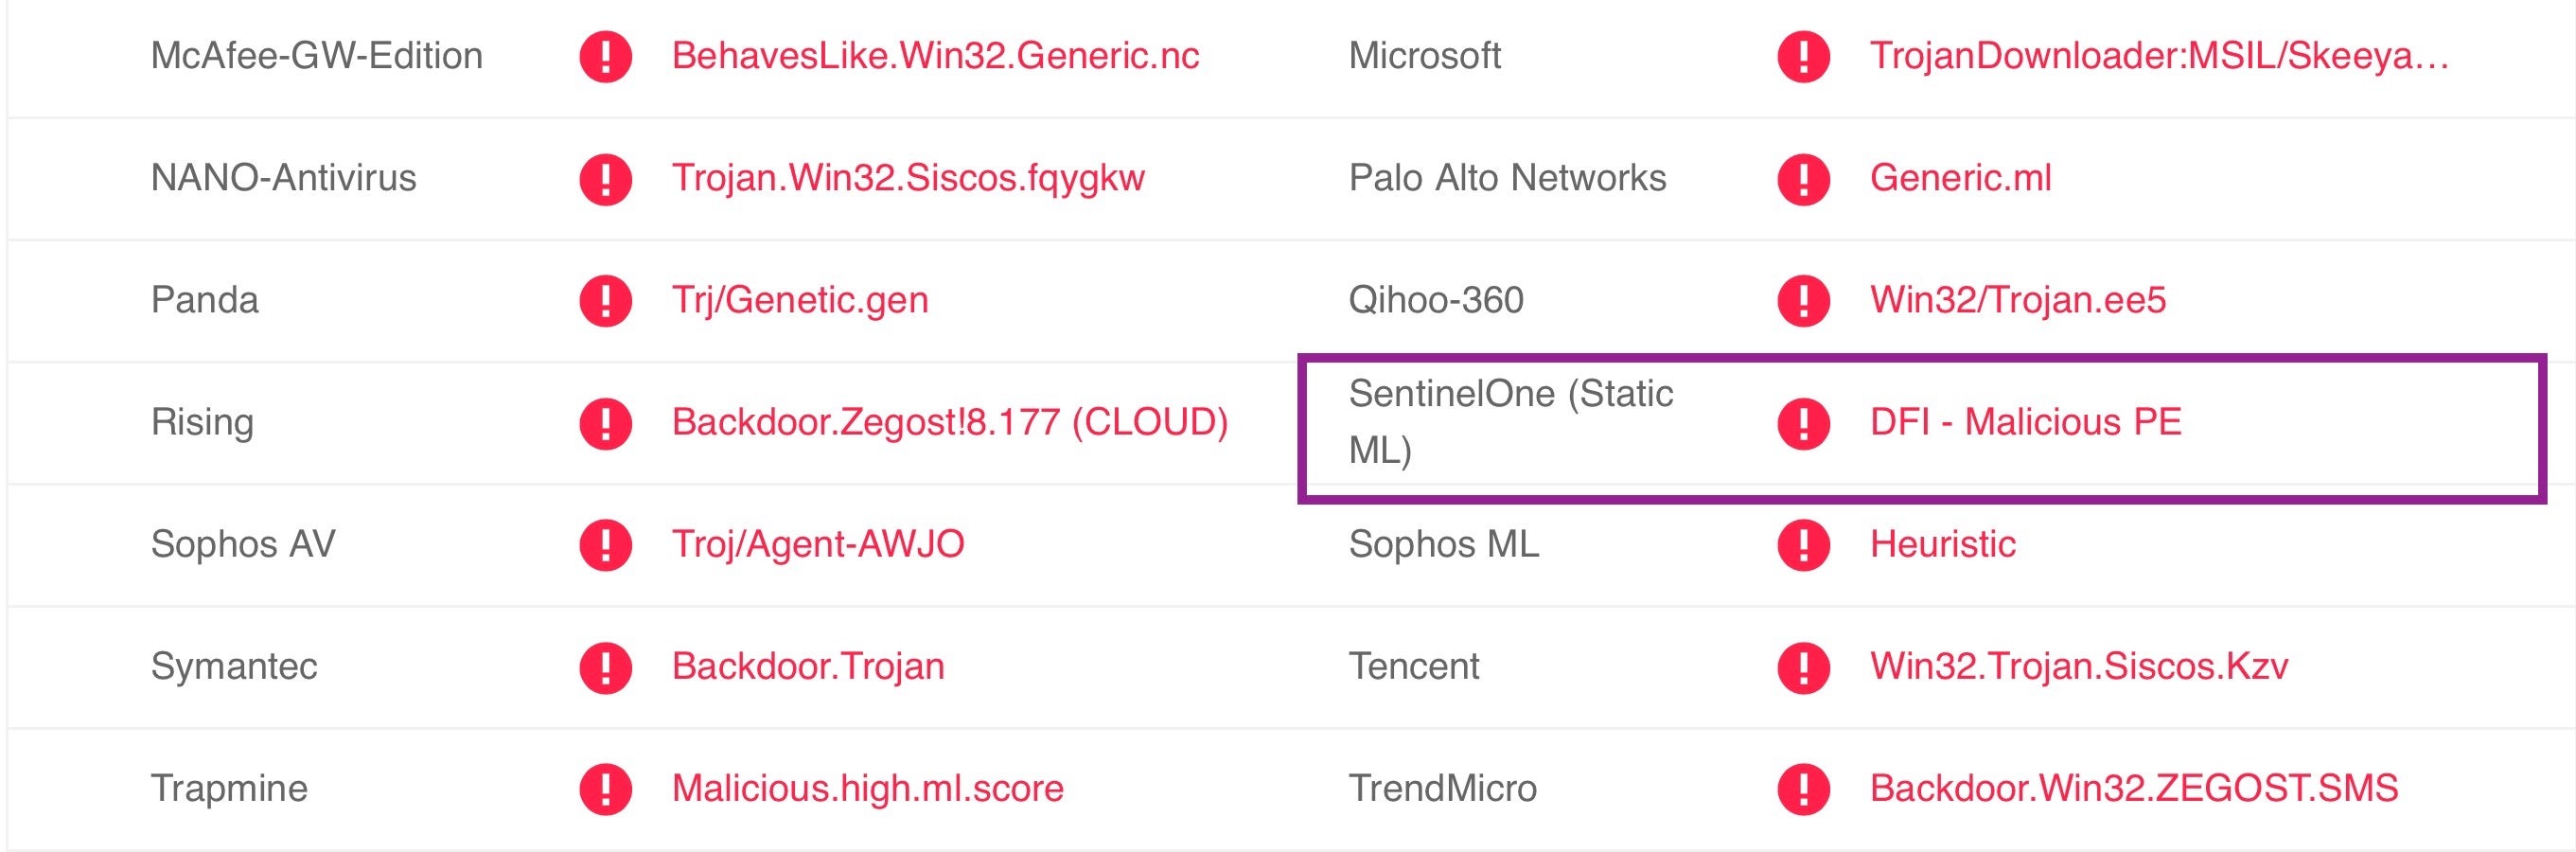Click the red alert icon beside Panda
Viewport: 2576px width, 852px height.
click(x=605, y=301)
